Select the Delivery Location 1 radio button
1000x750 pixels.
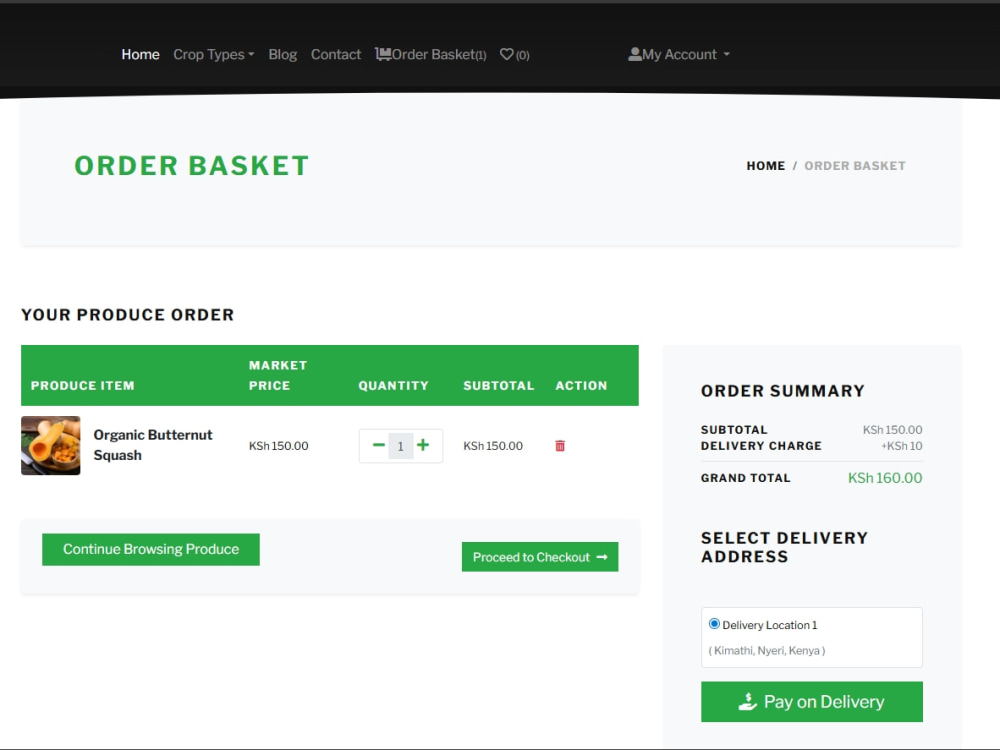coord(714,624)
